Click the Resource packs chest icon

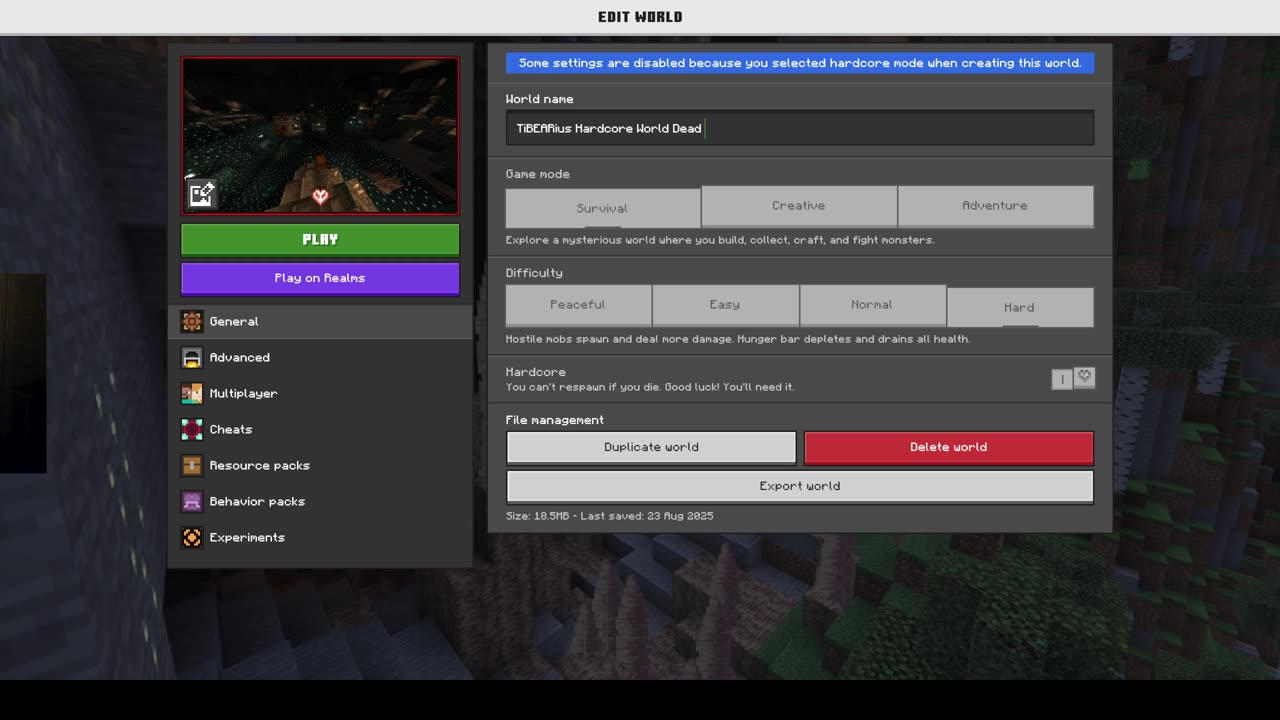192,465
